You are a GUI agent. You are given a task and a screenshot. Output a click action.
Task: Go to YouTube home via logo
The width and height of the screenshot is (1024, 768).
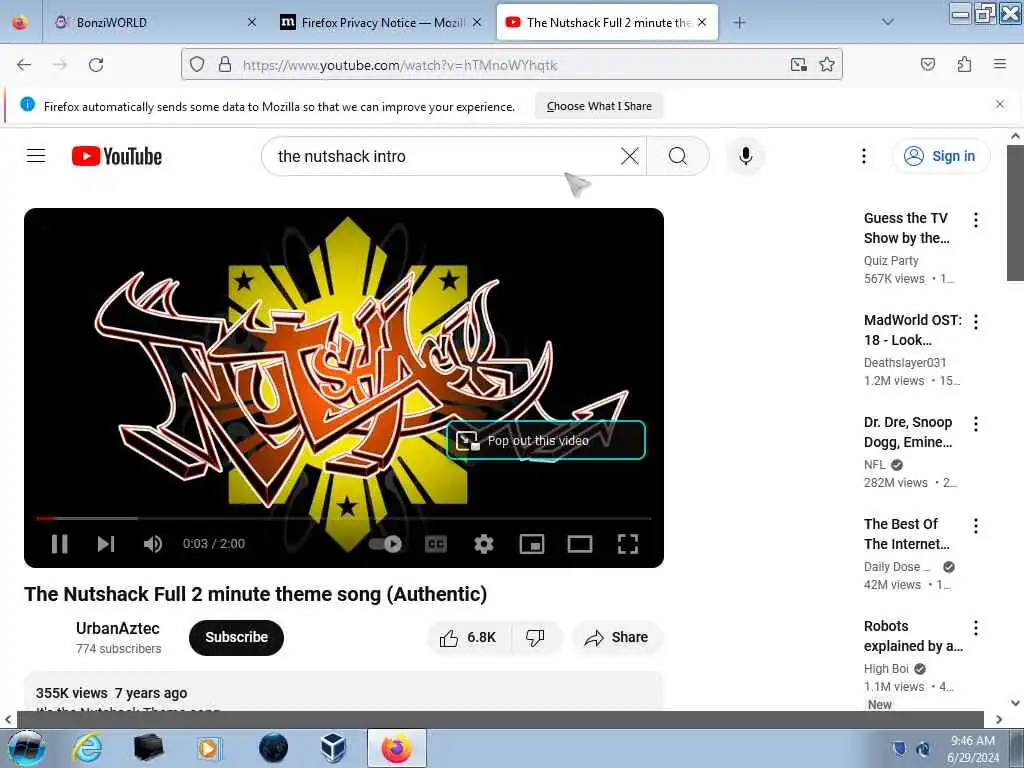117,156
